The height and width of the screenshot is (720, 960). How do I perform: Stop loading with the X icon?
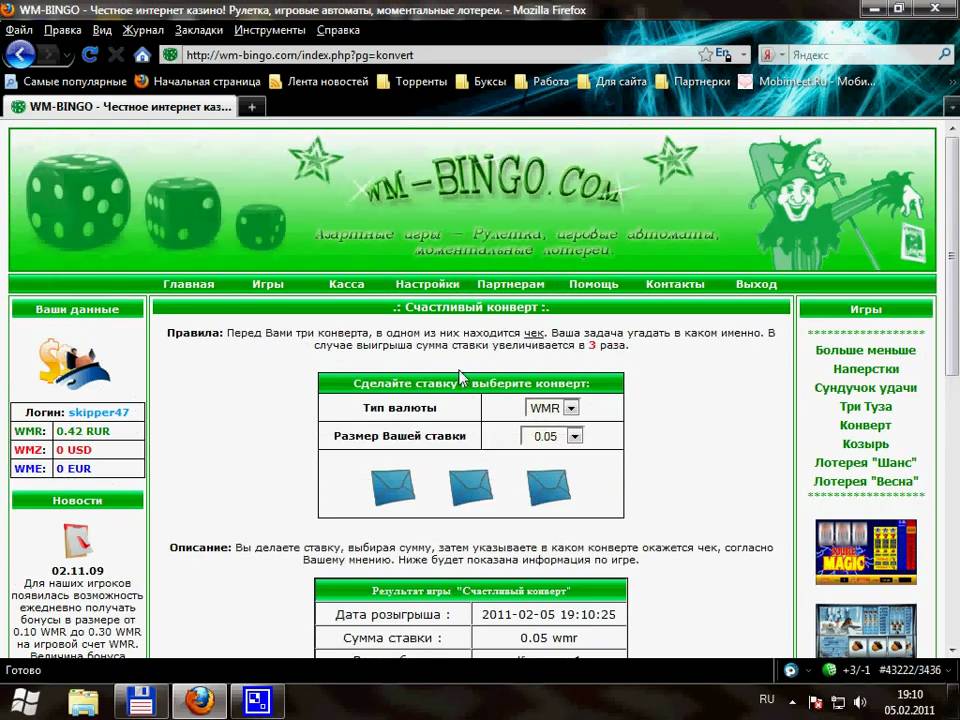(x=116, y=55)
